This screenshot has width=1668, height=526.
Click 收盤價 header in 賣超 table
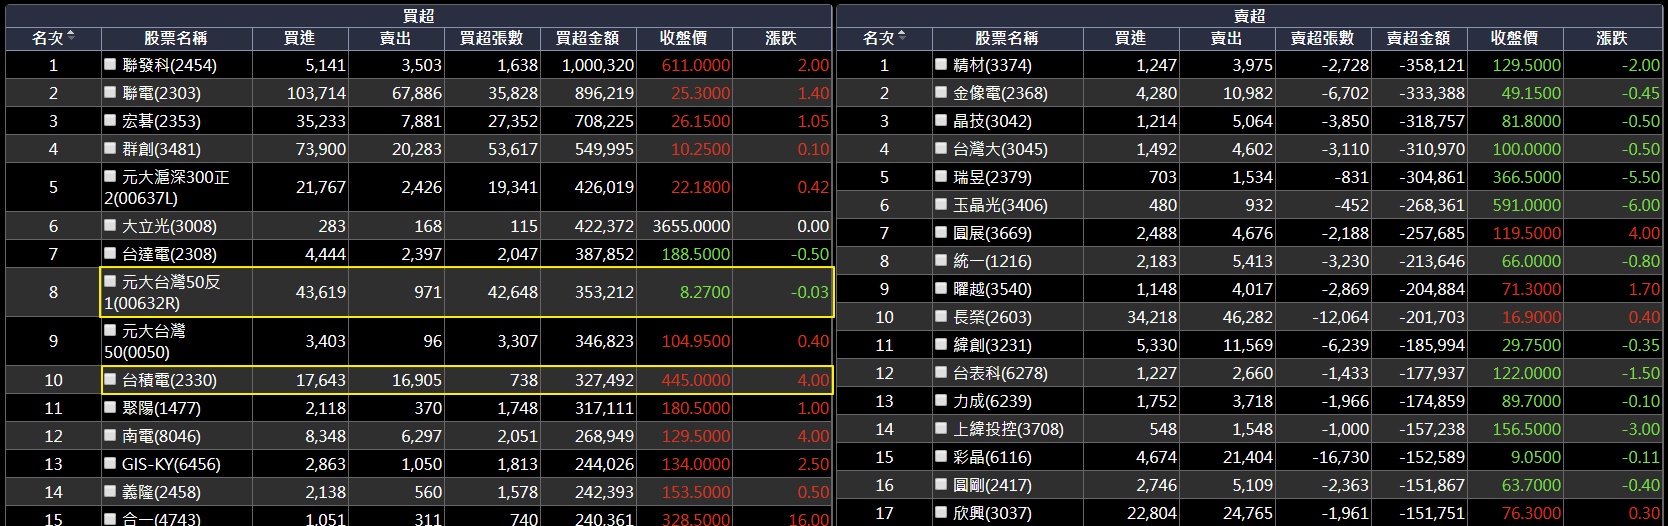click(1515, 38)
